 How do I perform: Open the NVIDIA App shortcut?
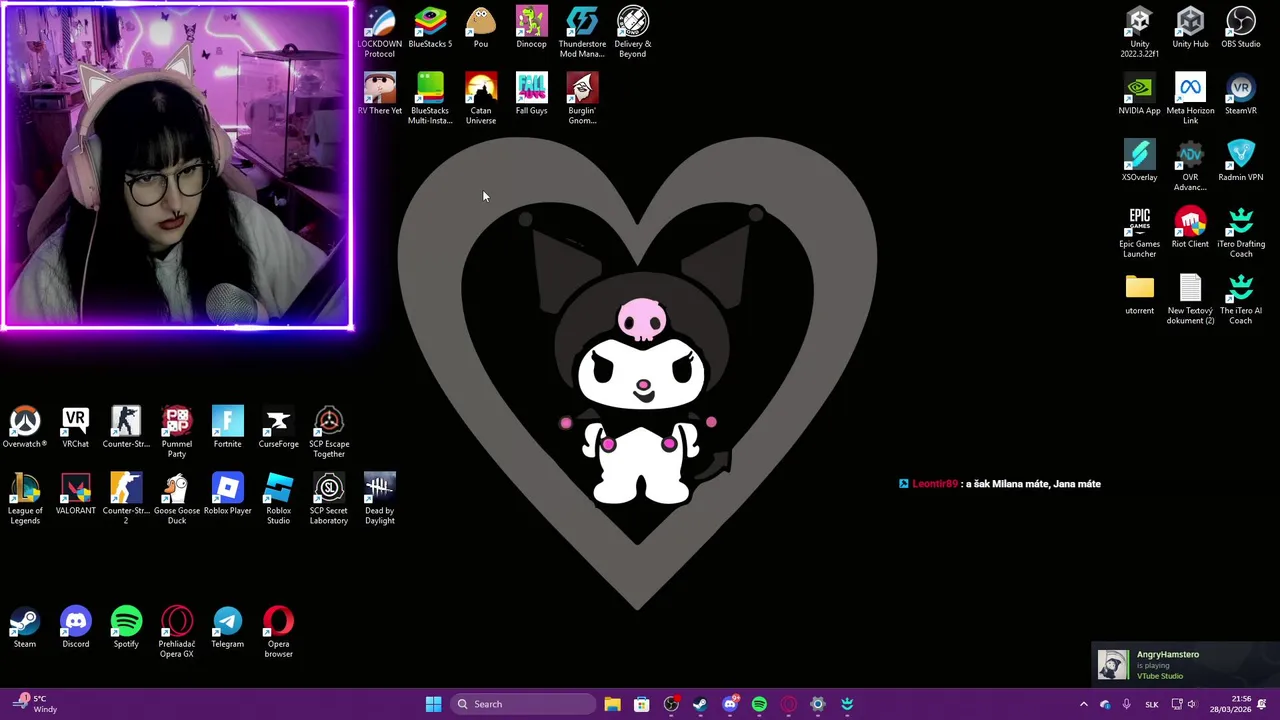coord(1140,94)
